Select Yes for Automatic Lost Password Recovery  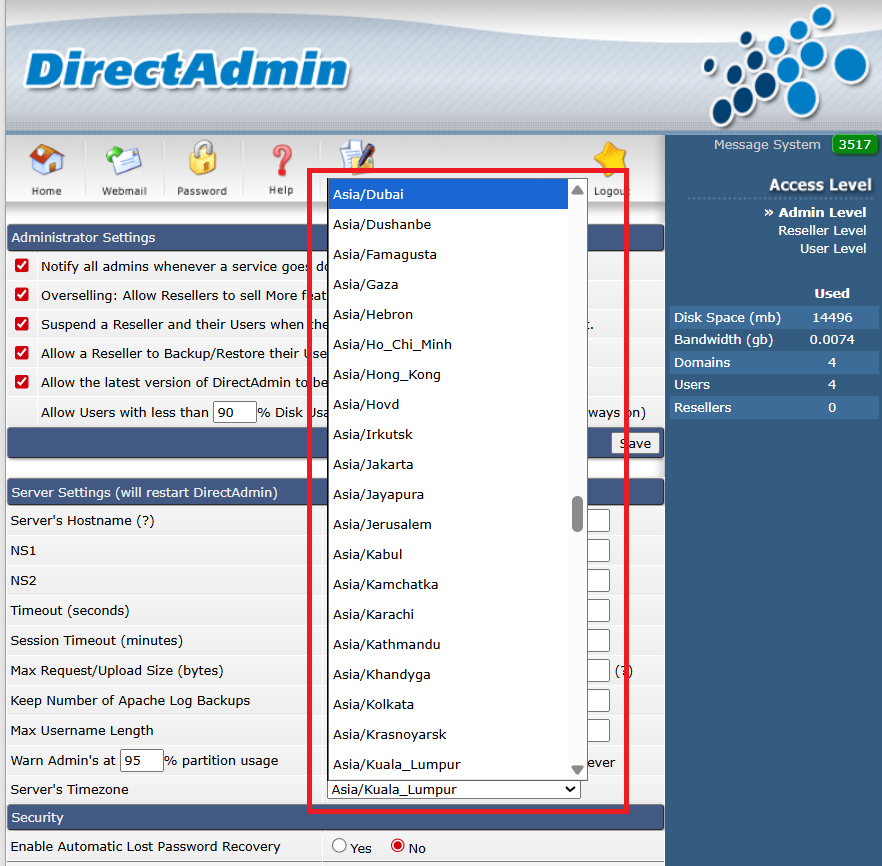pyautogui.click(x=339, y=845)
